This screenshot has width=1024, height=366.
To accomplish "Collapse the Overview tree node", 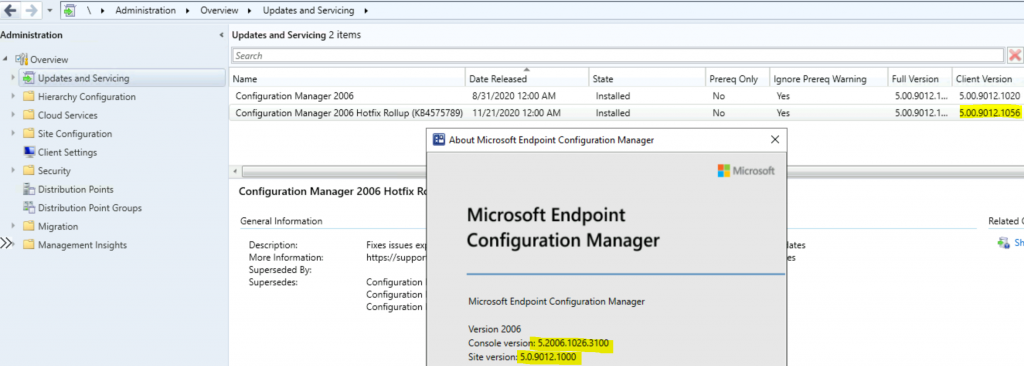I will coord(6,59).
